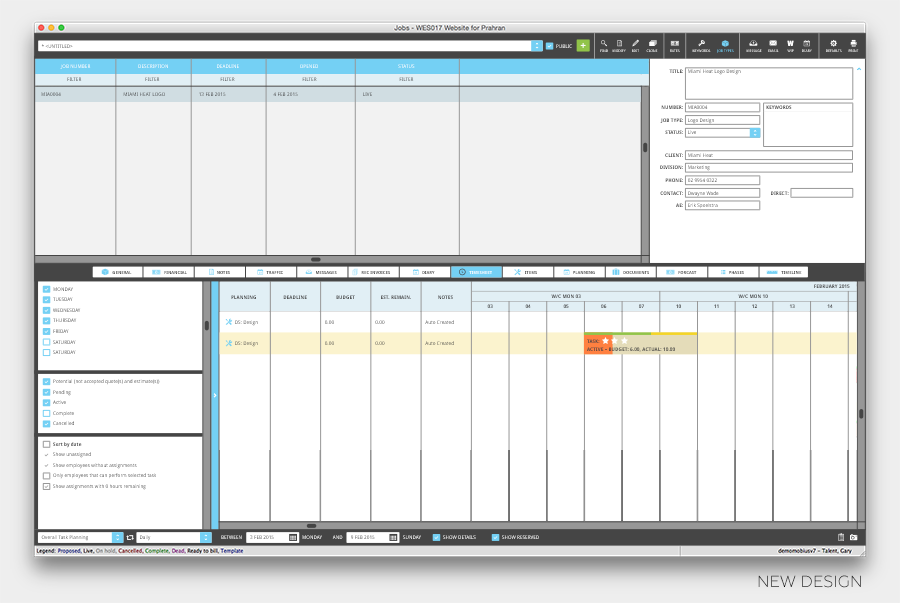Viewport: 900px width, 603px height.
Task: Clone the job using Clone icon
Action: [652, 45]
